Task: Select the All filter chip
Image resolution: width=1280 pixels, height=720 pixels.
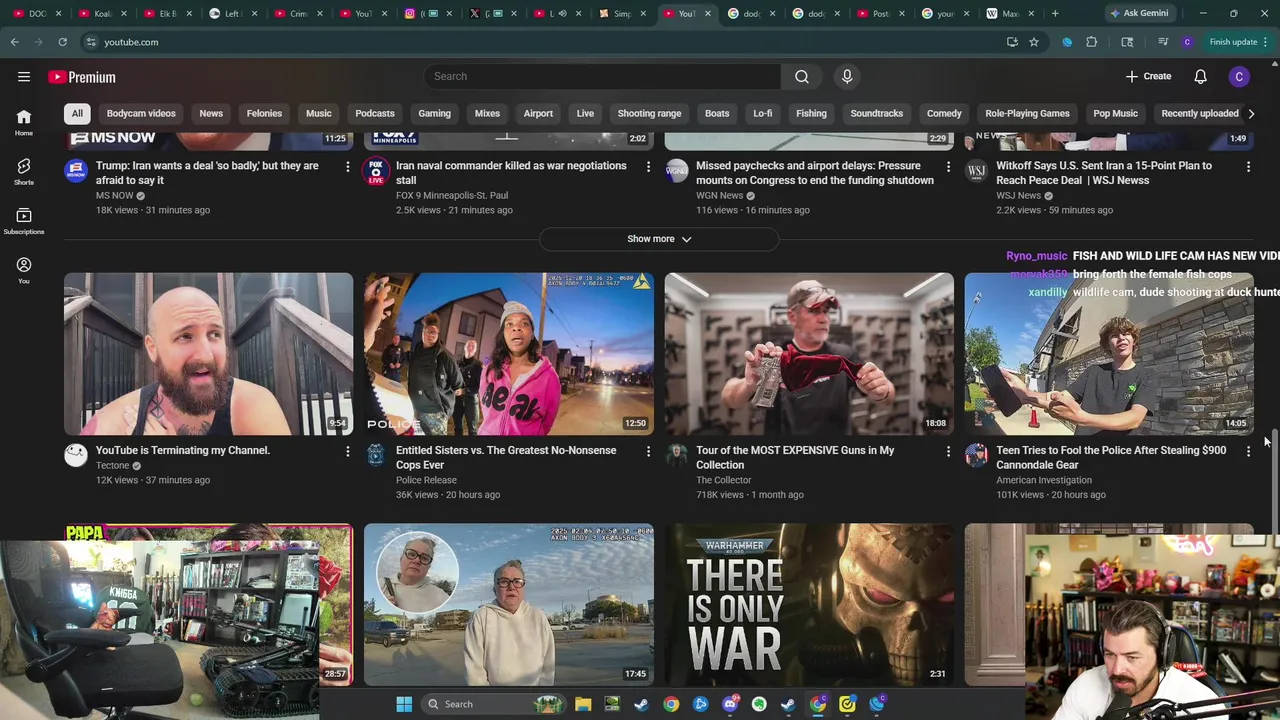Action: pyautogui.click(x=77, y=113)
